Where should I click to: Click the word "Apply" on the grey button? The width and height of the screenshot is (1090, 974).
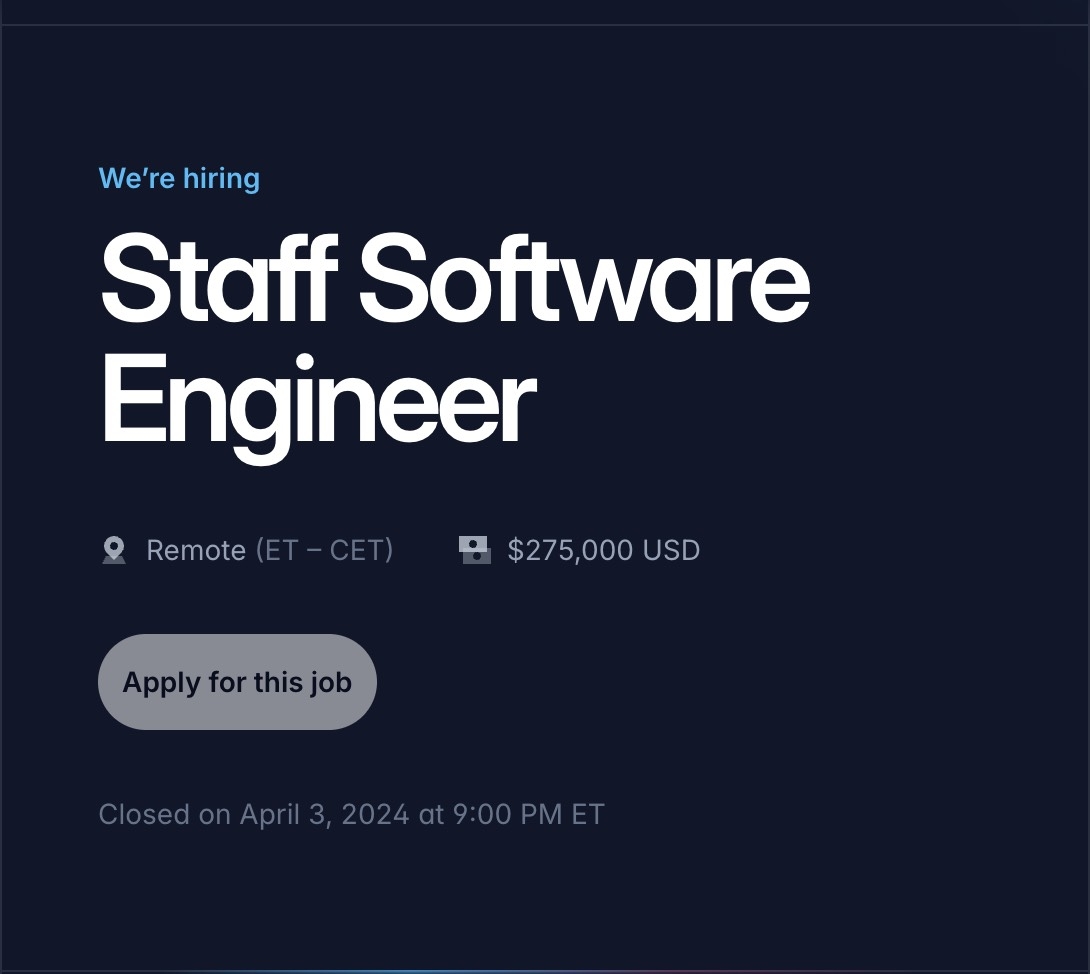pyautogui.click(x=161, y=683)
